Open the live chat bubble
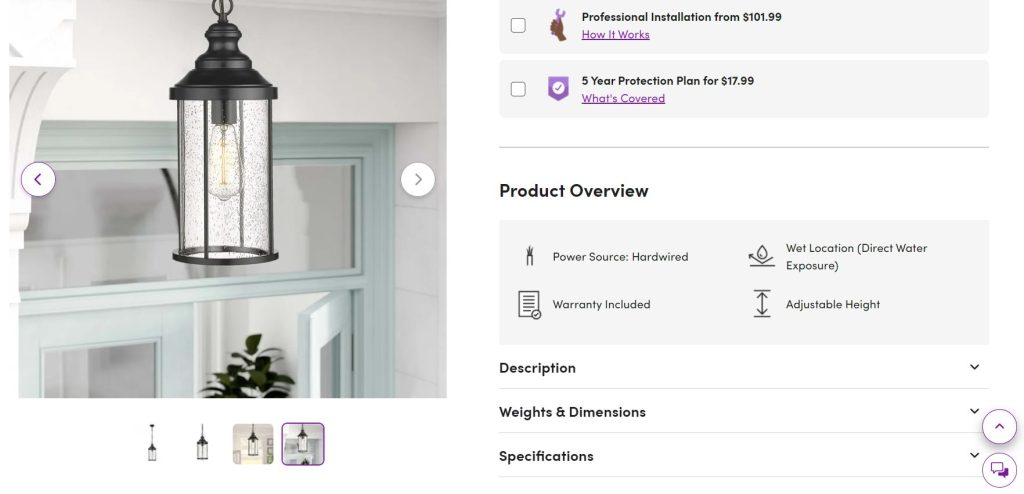Viewport: 1024px width, 494px height. click(x=999, y=469)
